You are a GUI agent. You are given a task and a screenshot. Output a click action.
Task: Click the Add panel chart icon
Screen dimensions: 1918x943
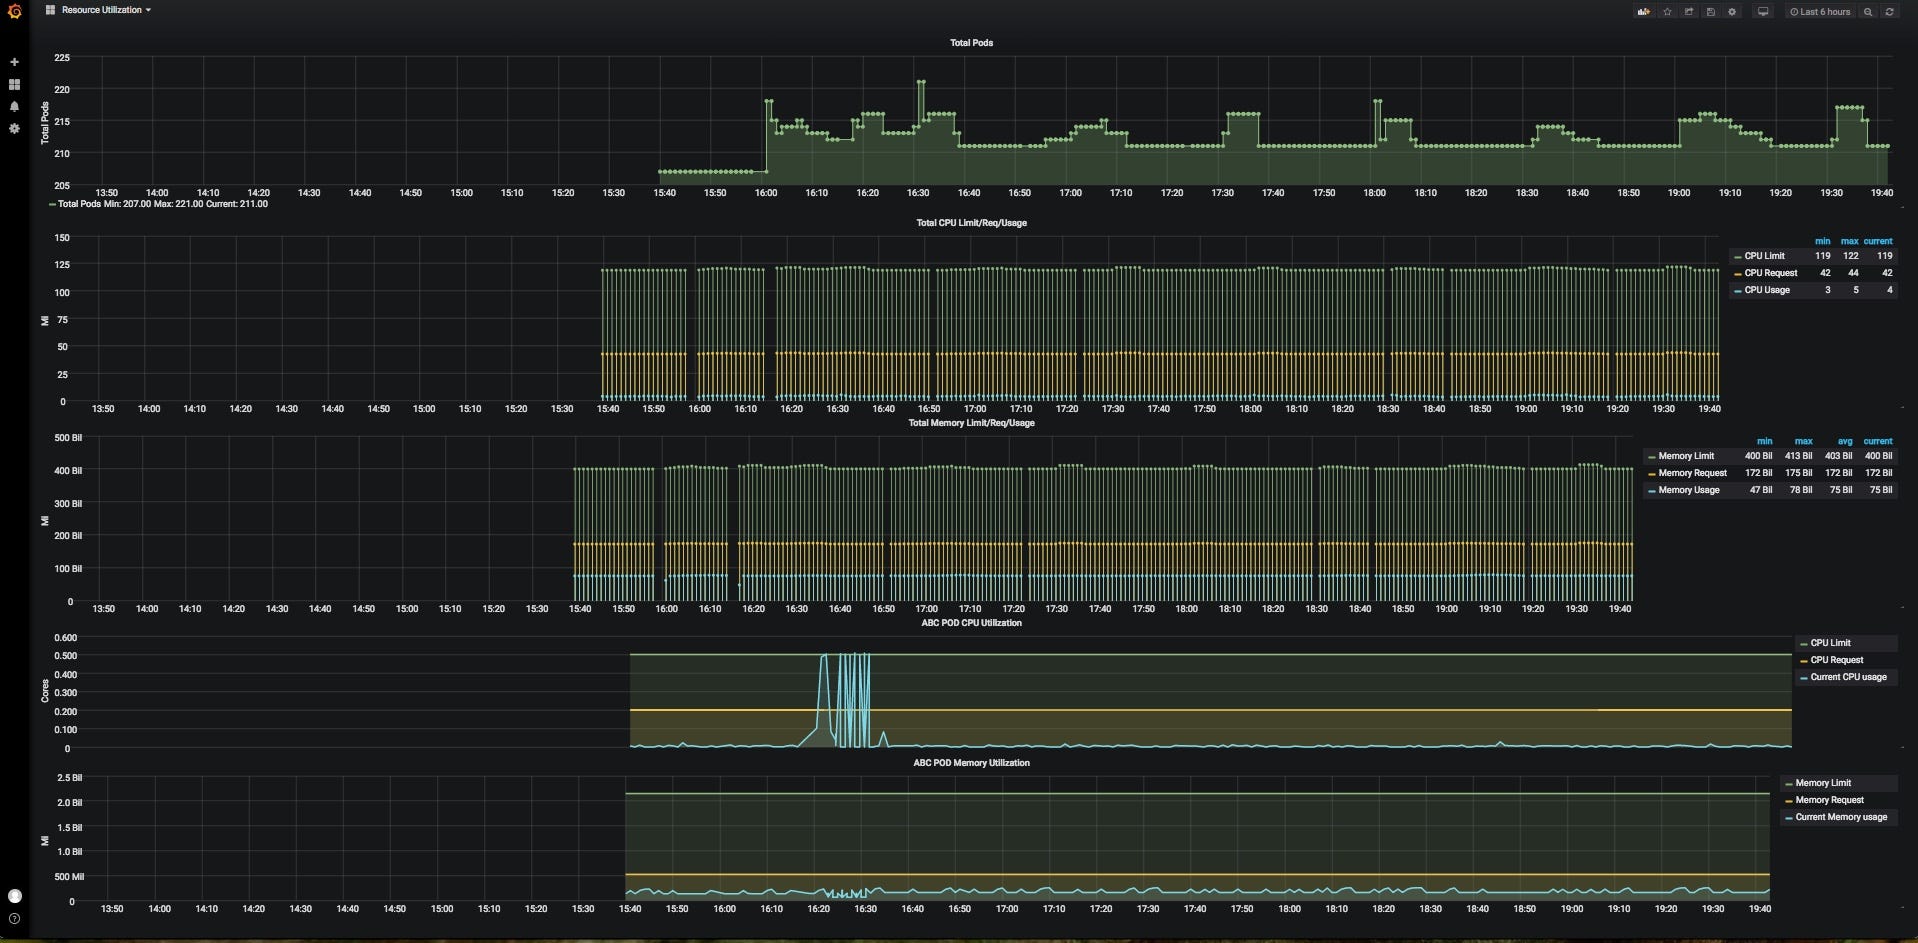pyautogui.click(x=1643, y=12)
